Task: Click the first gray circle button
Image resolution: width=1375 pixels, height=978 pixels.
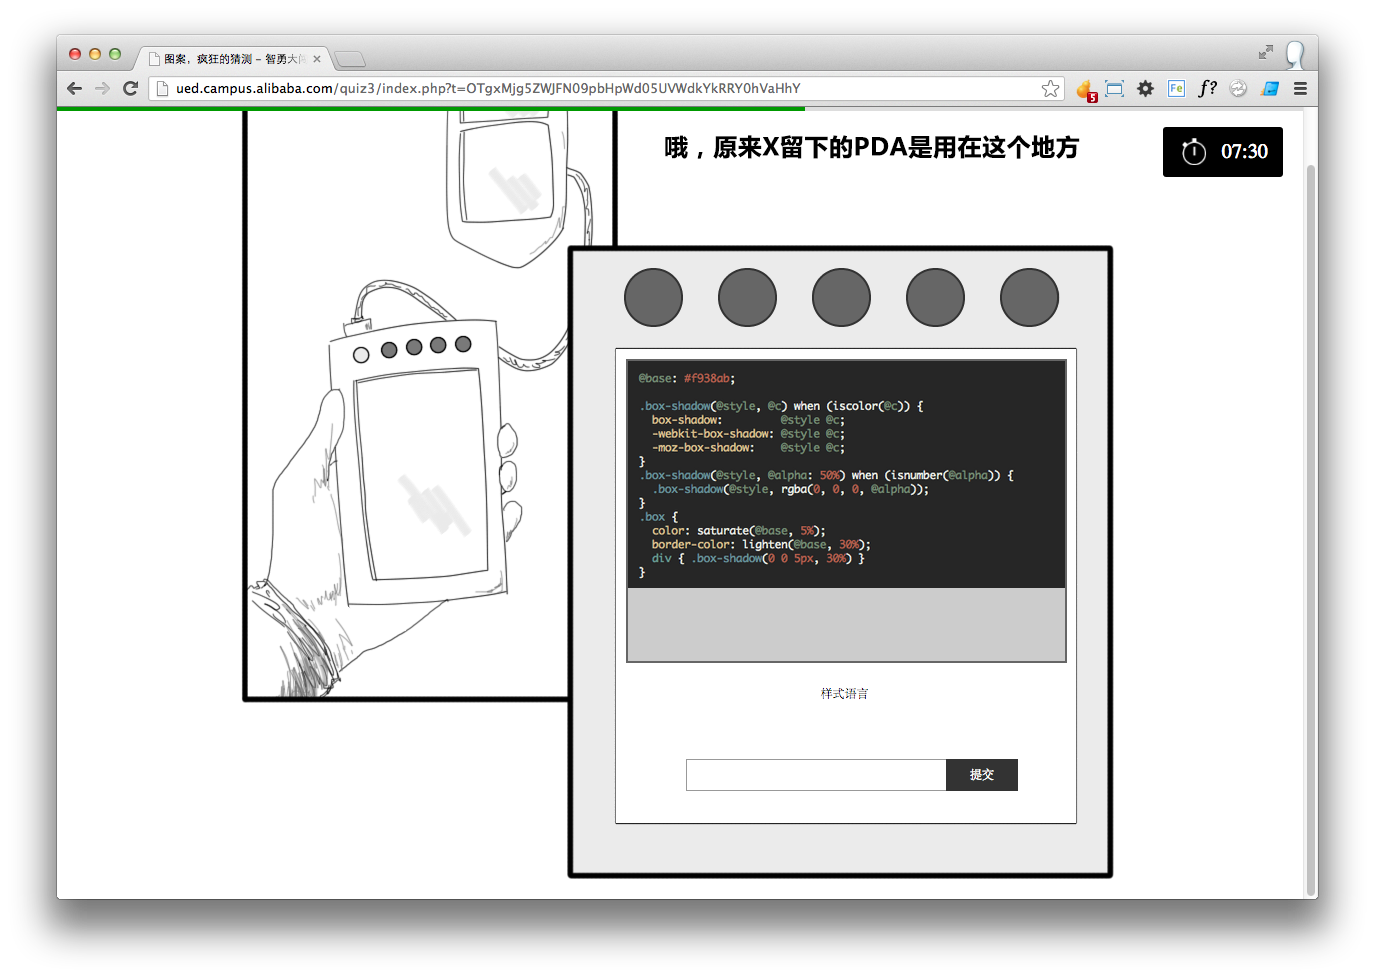Action: click(653, 298)
